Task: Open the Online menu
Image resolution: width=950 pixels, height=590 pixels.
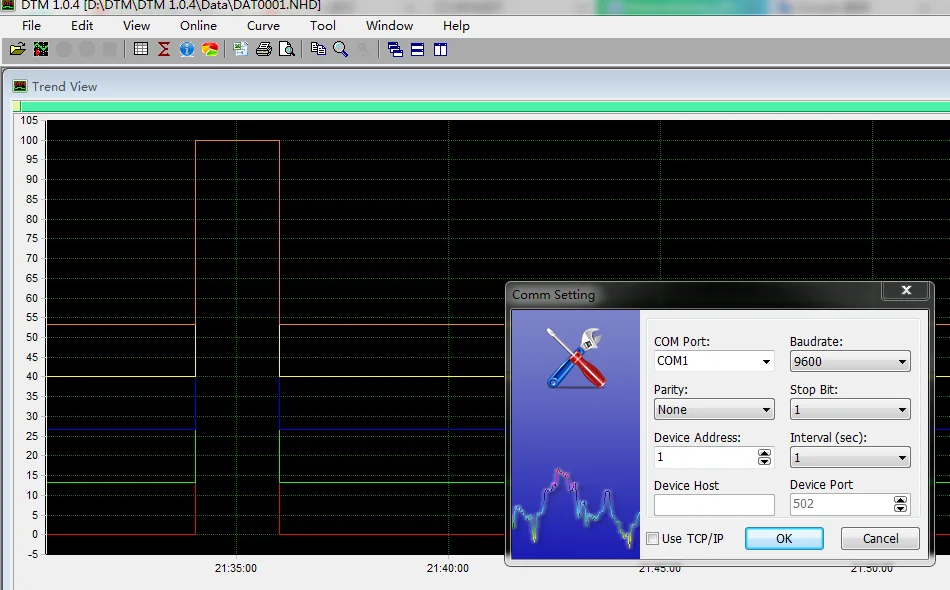Action: click(x=198, y=25)
